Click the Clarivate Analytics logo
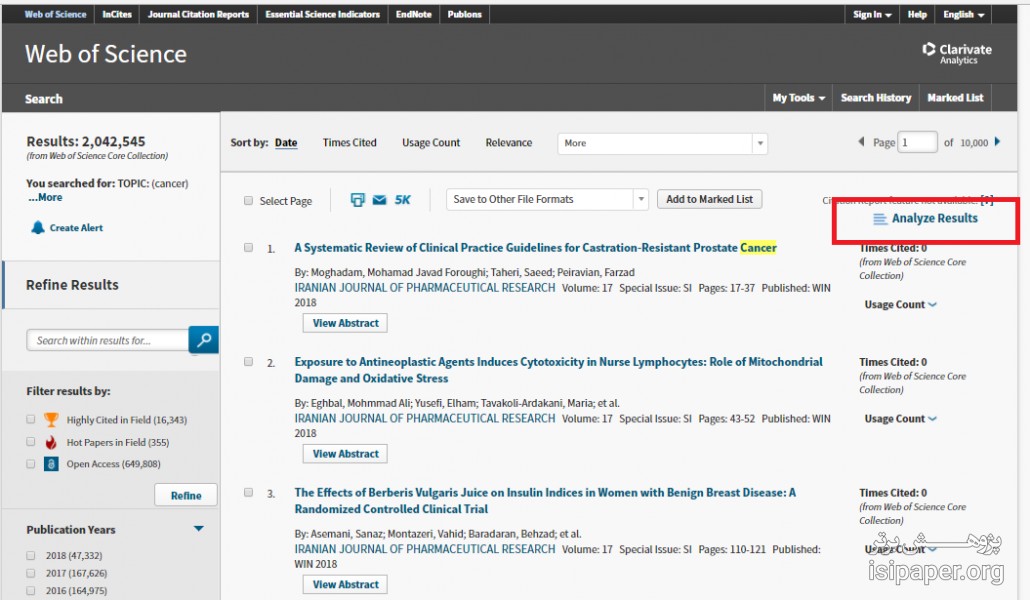The image size is (1030, 600). 957,53
